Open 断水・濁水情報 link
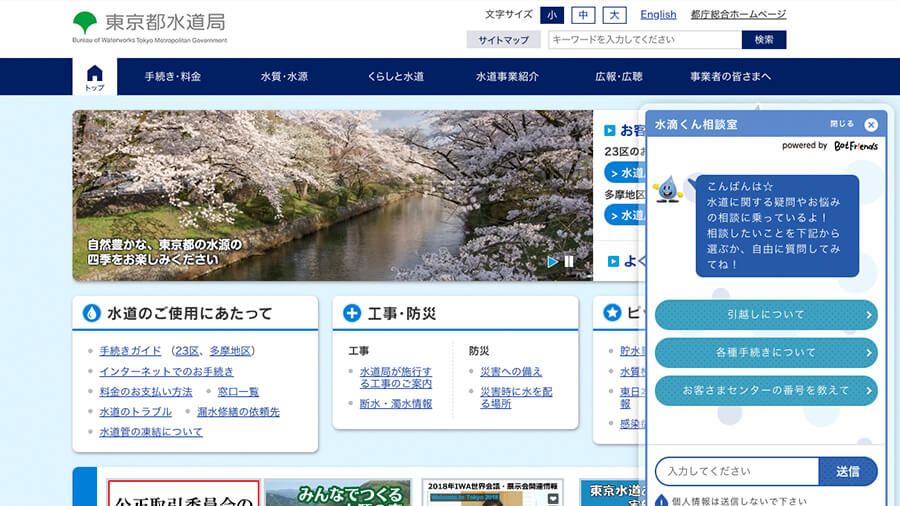The image size is (900, 506). [396, 403]
